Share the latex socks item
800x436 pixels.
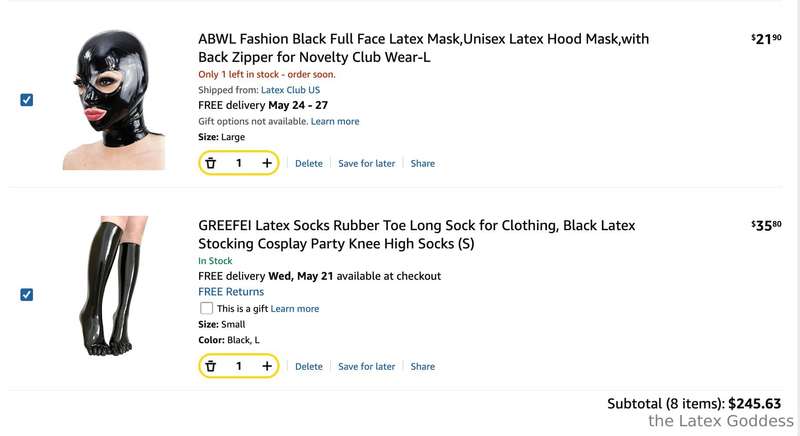[x=422, y=367]
